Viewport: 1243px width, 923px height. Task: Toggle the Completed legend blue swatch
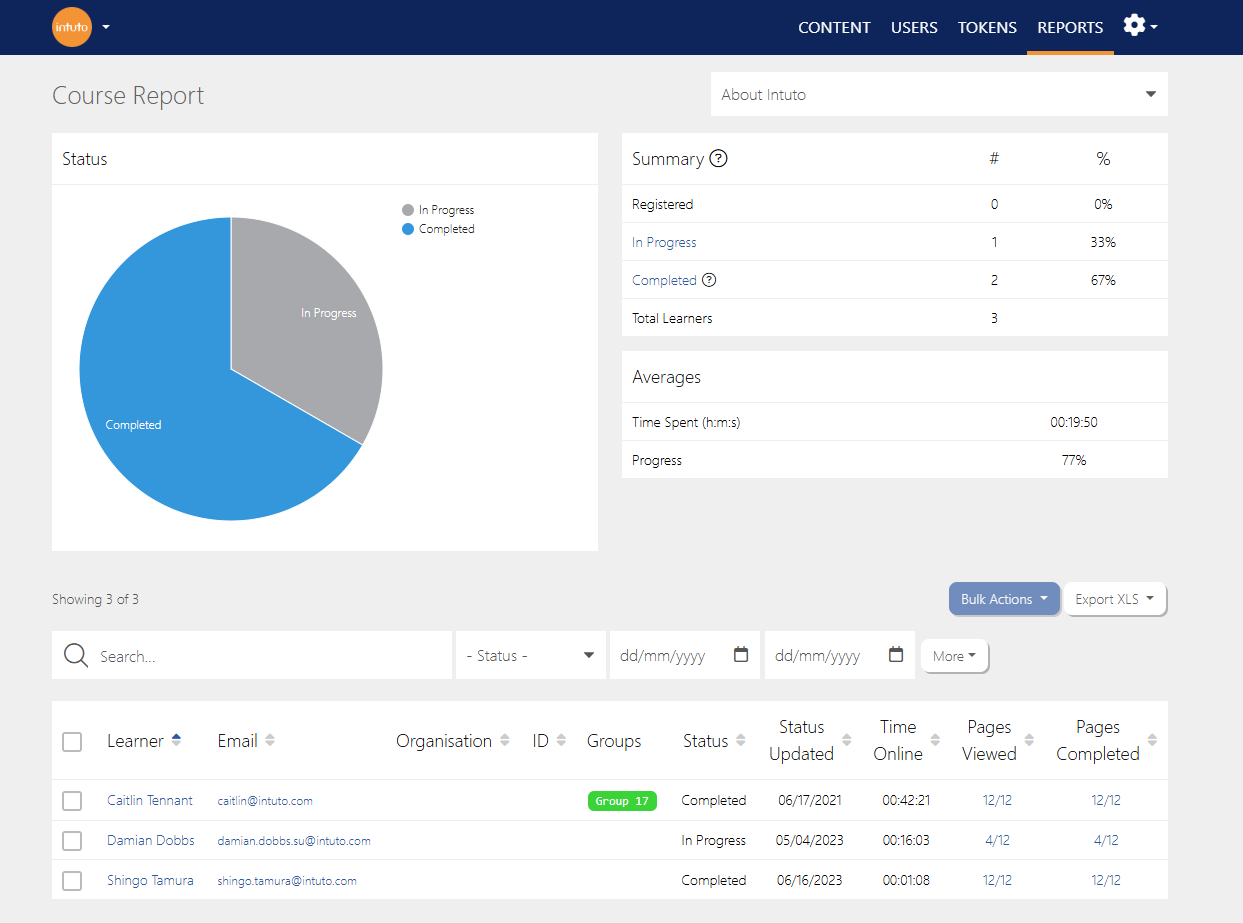pos(407,229)
